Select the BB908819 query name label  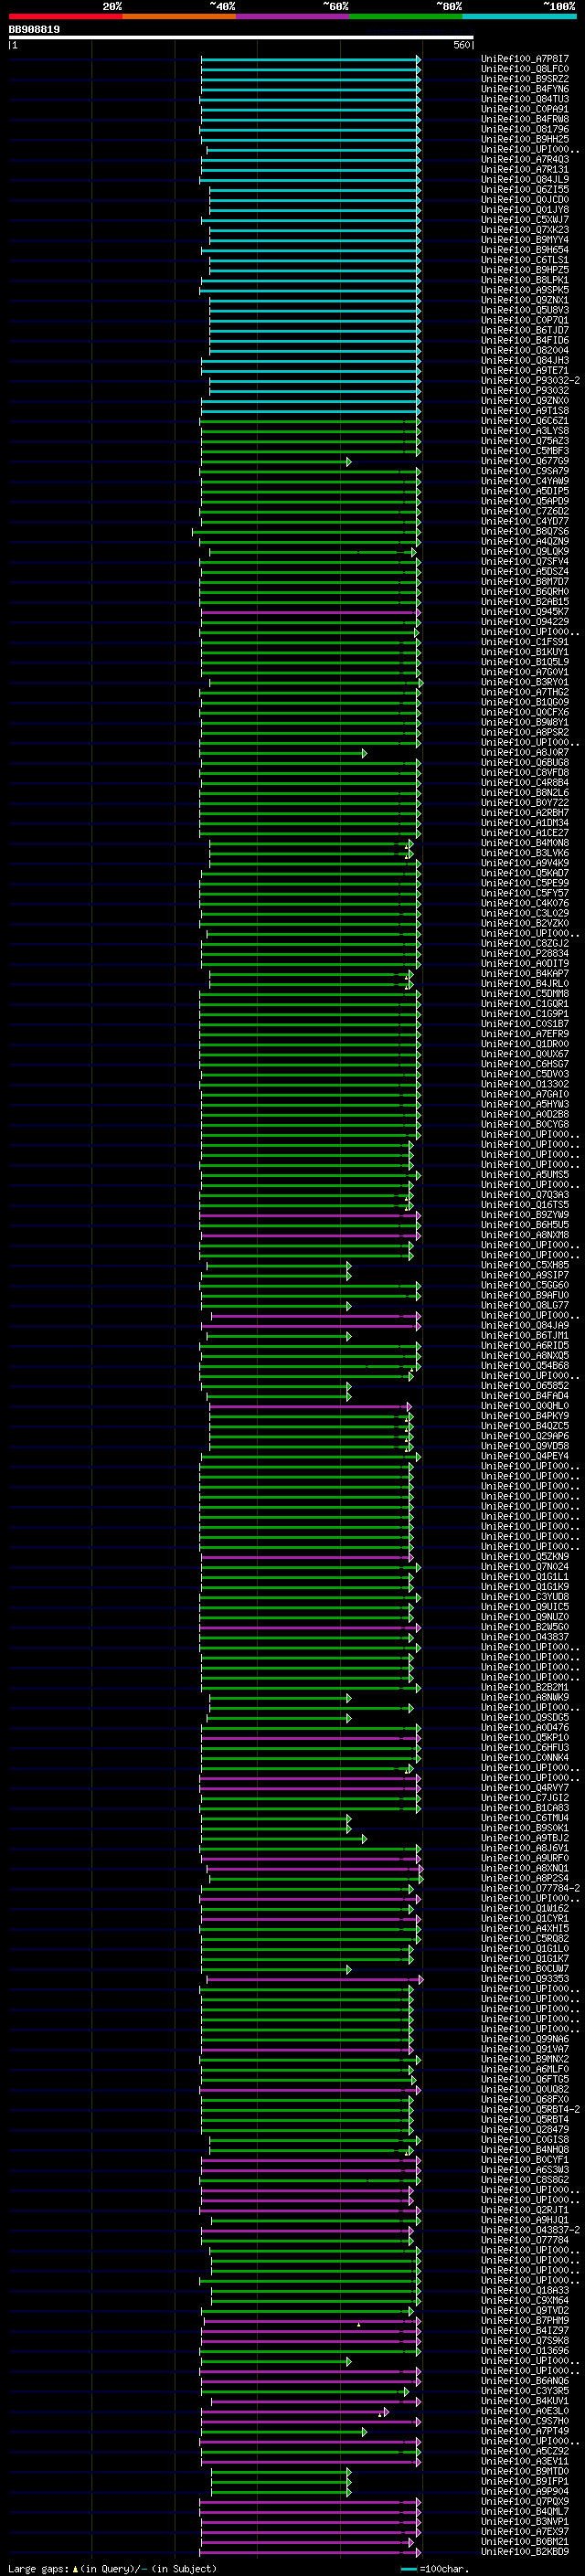click(34, 30)
